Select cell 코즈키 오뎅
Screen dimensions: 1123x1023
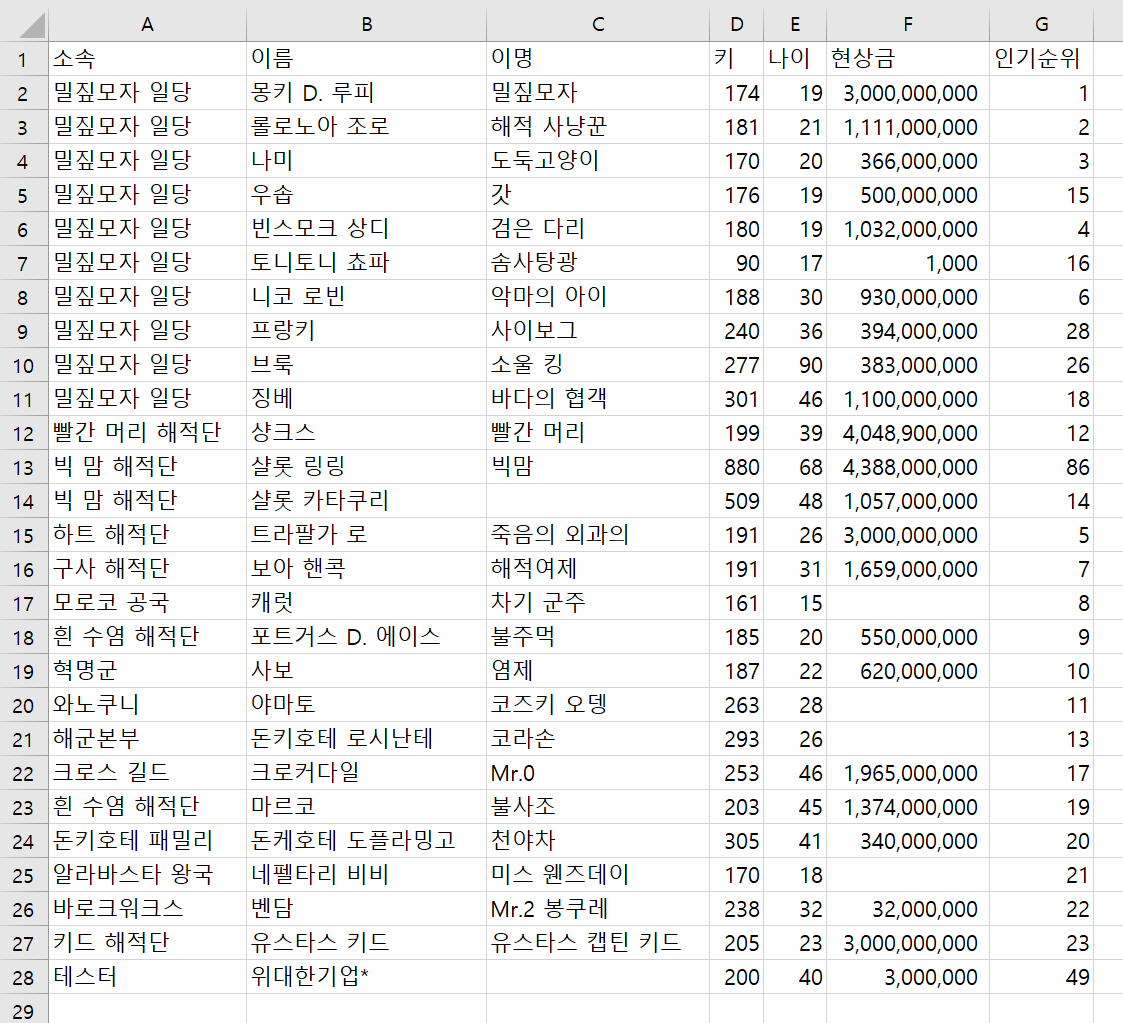598,706
